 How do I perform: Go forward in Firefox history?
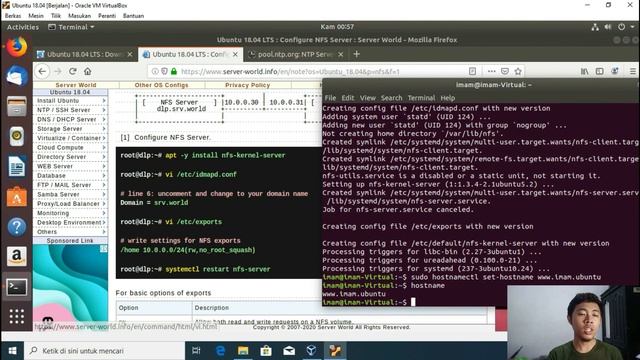58,71
